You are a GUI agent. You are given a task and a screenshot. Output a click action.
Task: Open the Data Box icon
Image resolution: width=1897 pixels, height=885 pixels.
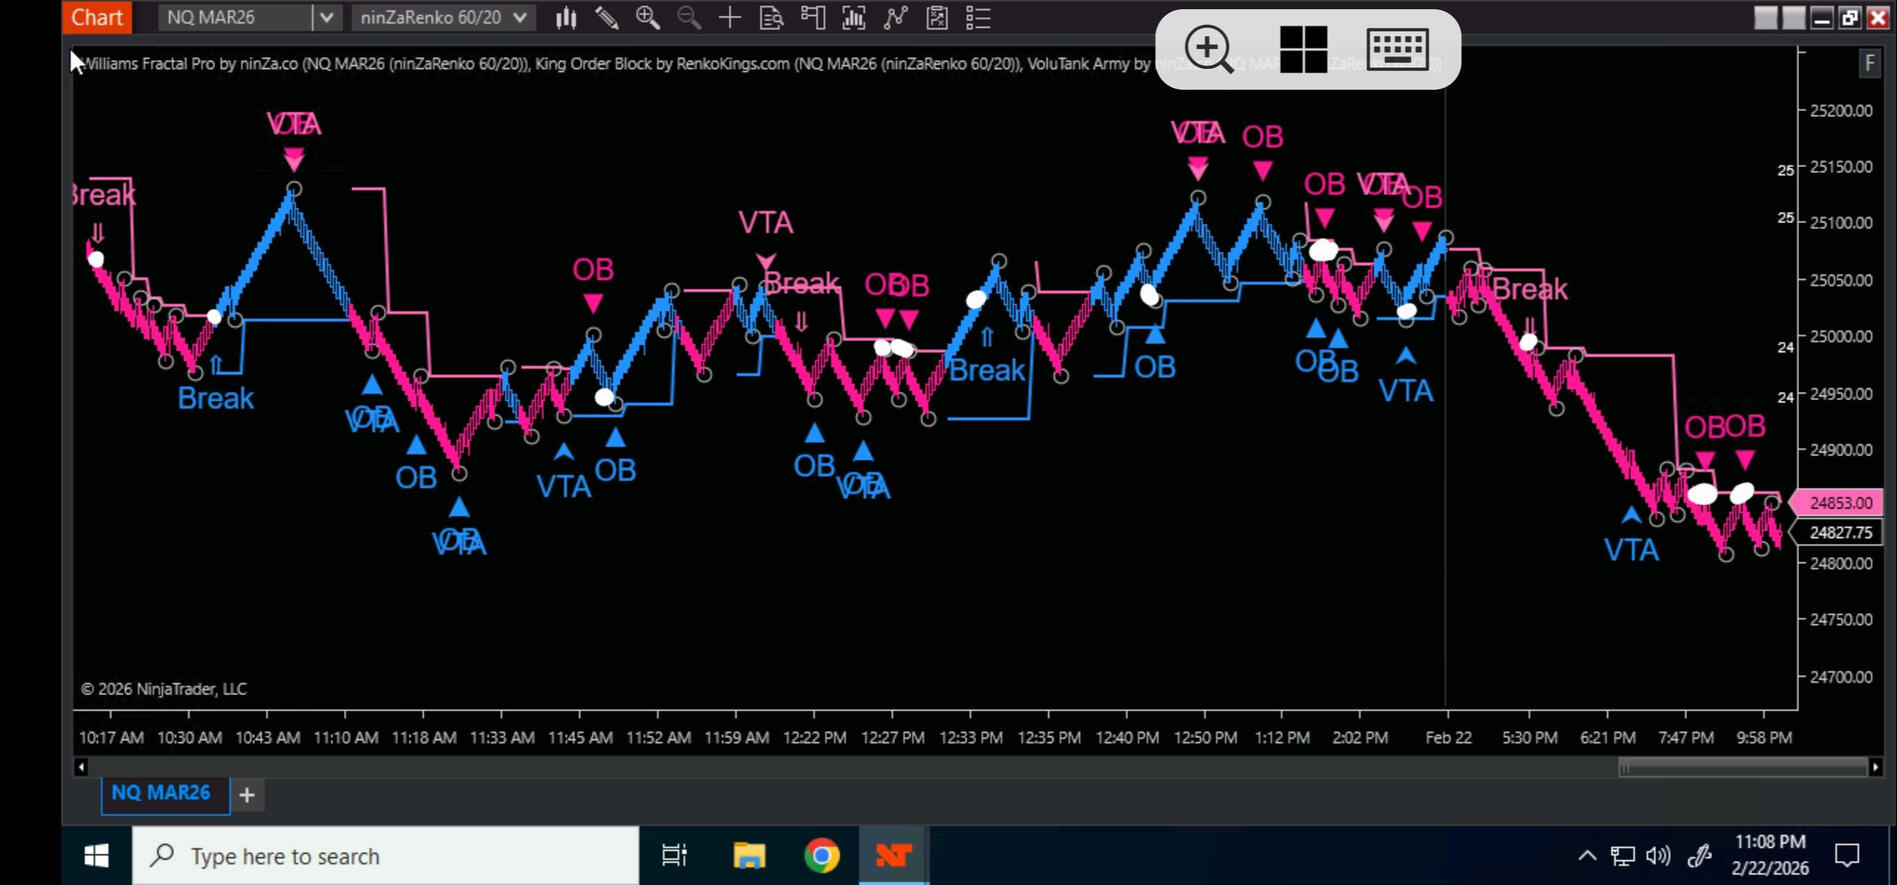click(771, 18)
